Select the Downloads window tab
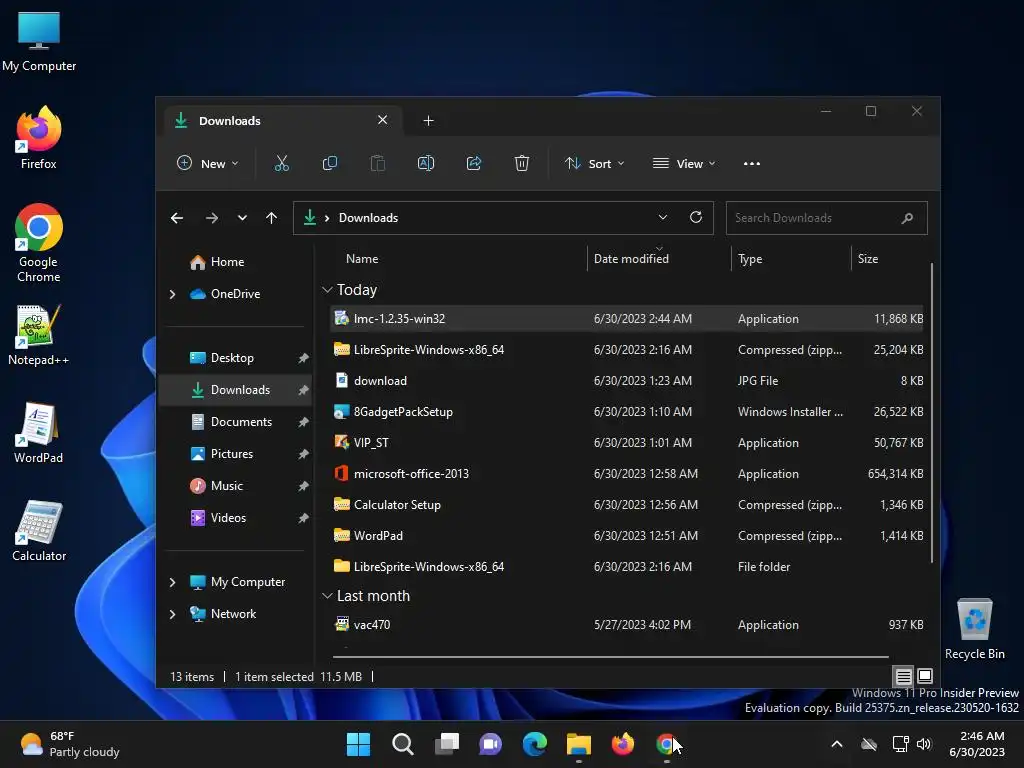 click(281, 120)
